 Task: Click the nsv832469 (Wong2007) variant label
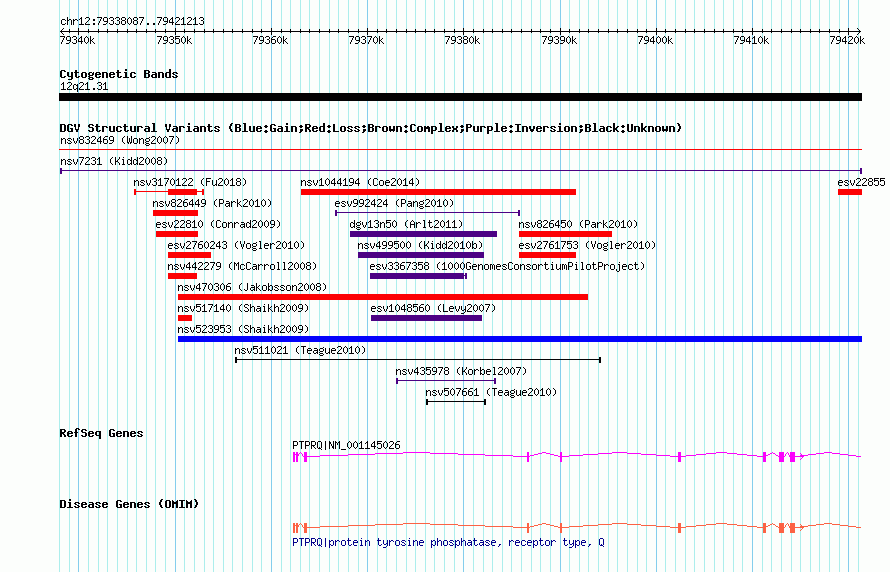(120, 140)
